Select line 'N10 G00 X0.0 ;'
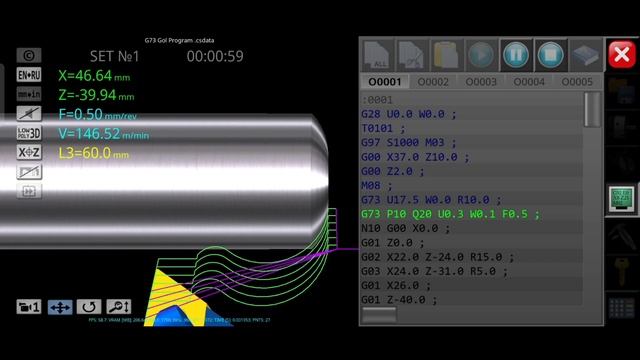Screen dimensions: 640x360 point(405,229)
